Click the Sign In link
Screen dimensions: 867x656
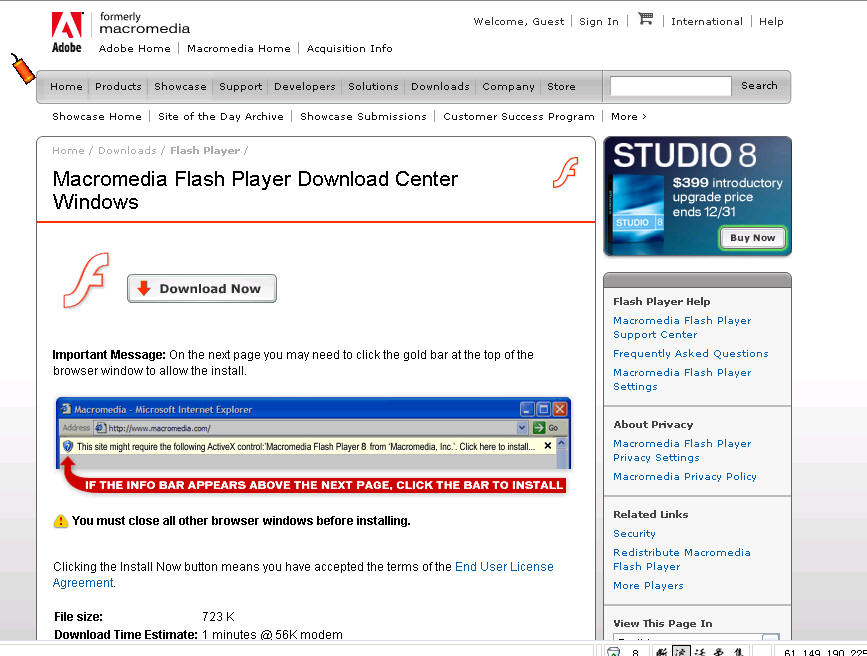(599, 22)
